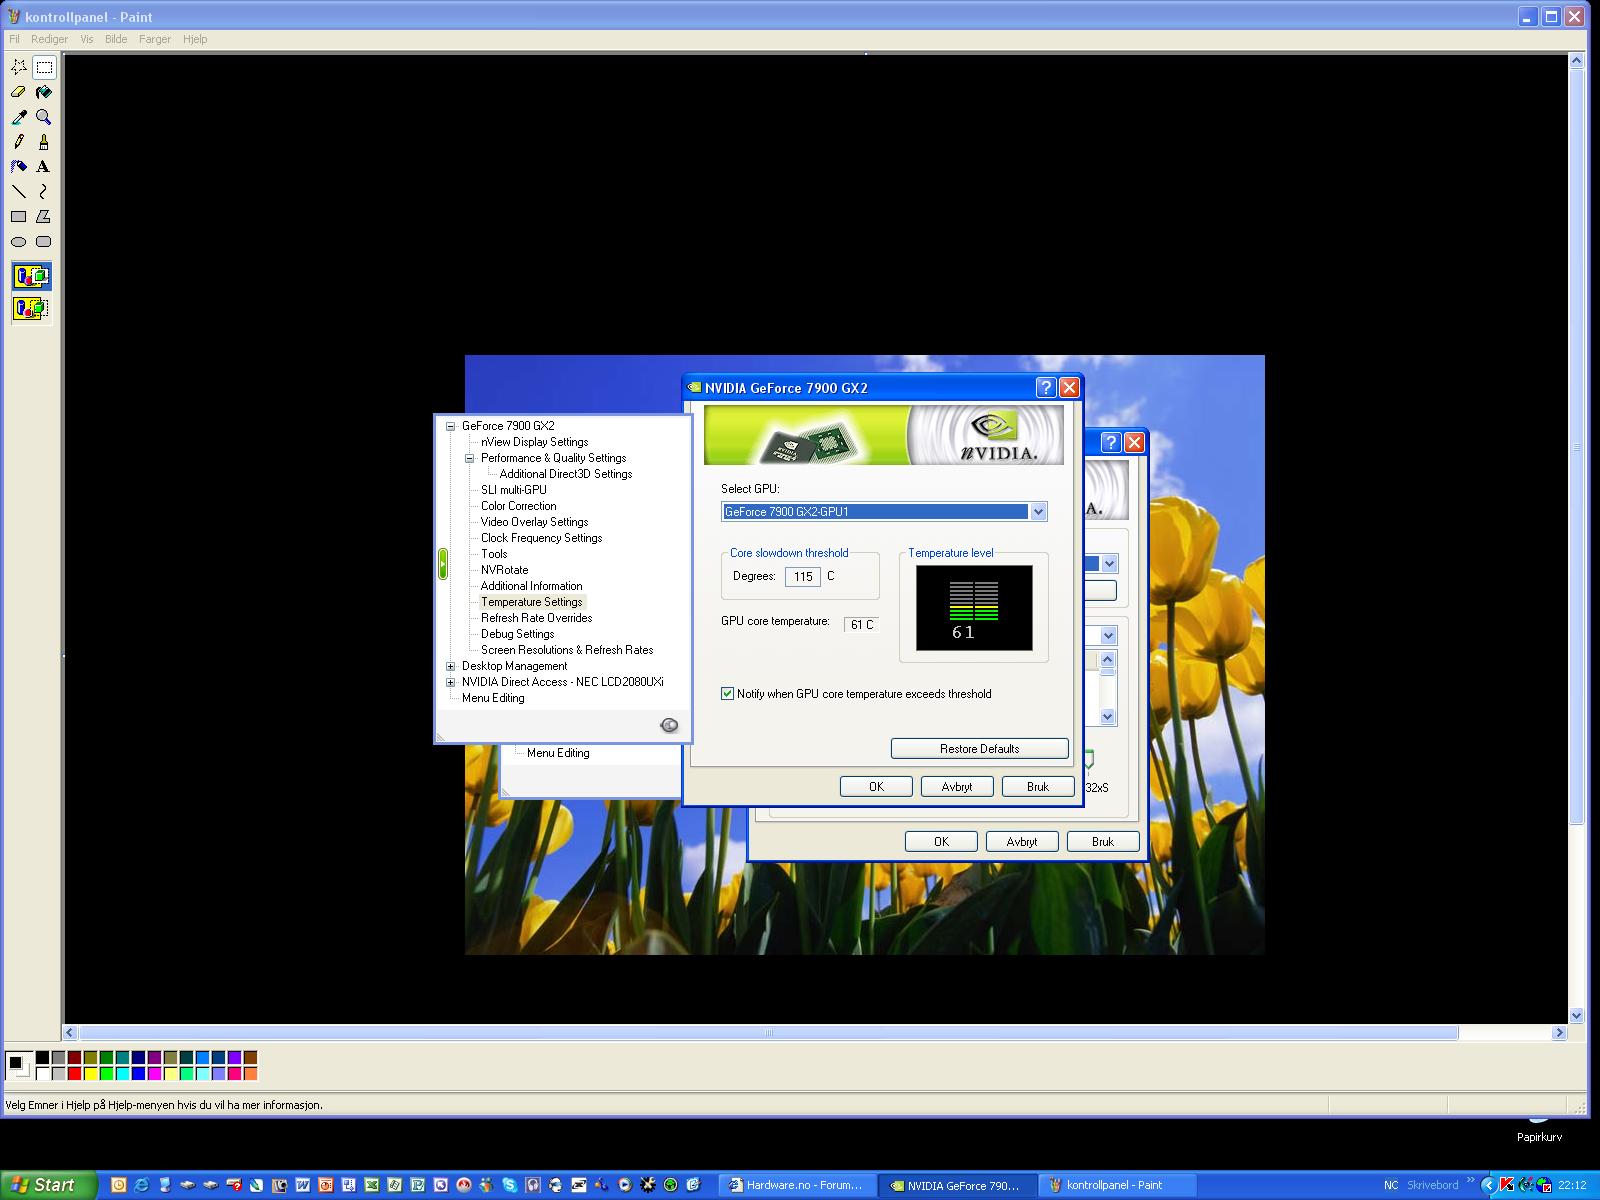Choose transparent selection mode option

pos(32,309)
